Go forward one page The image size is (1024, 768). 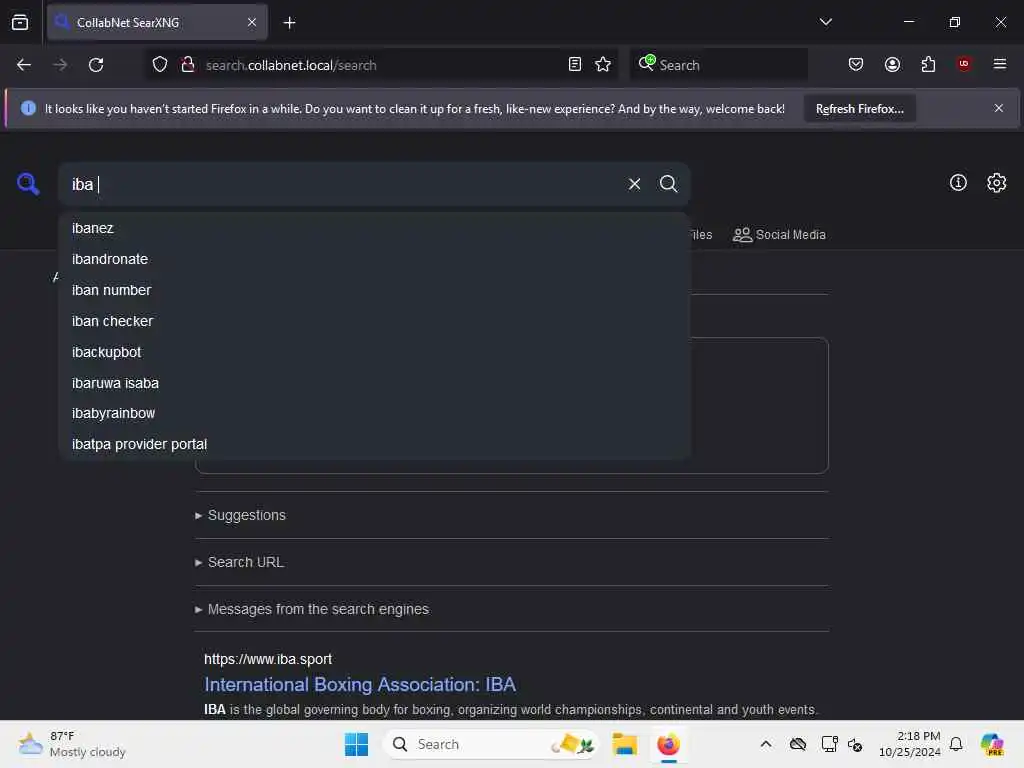point(60,65)
